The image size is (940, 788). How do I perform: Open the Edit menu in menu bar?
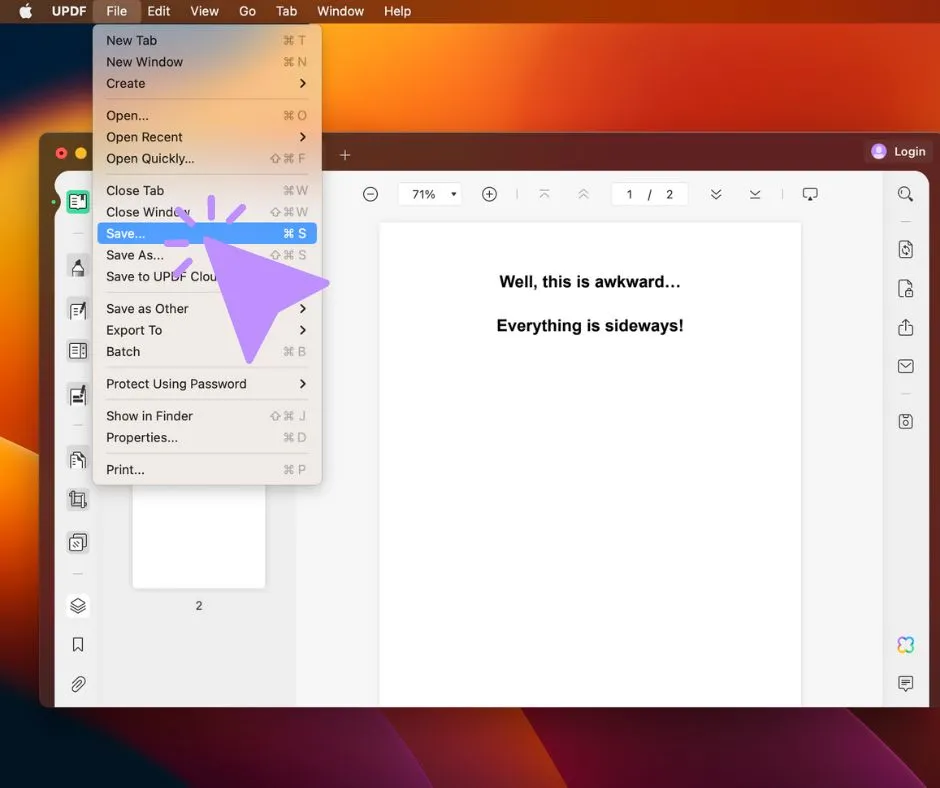159,11
